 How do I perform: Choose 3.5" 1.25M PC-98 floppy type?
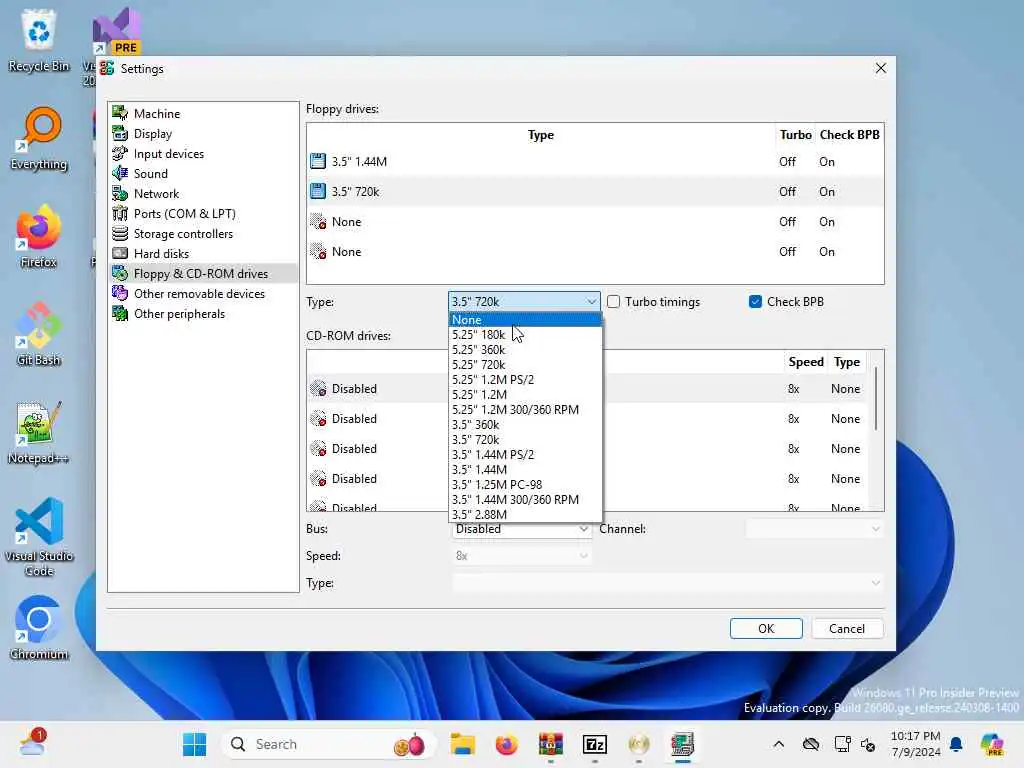click(525, 485)
